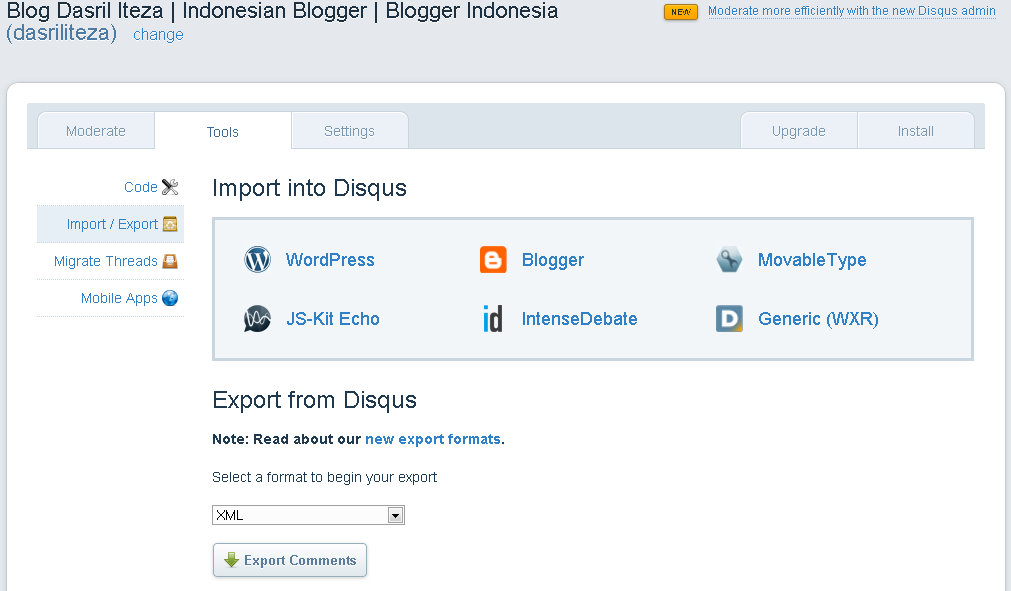Select the WordPress import icon
Image resolution: width=1011 pixels, height=591 pixels.
(x=257, y=259)
